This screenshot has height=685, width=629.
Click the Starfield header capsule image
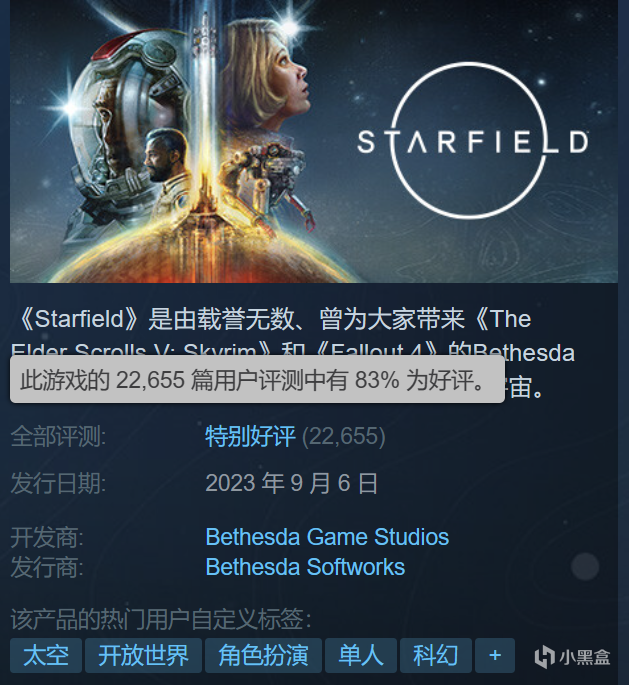point(314,141)
